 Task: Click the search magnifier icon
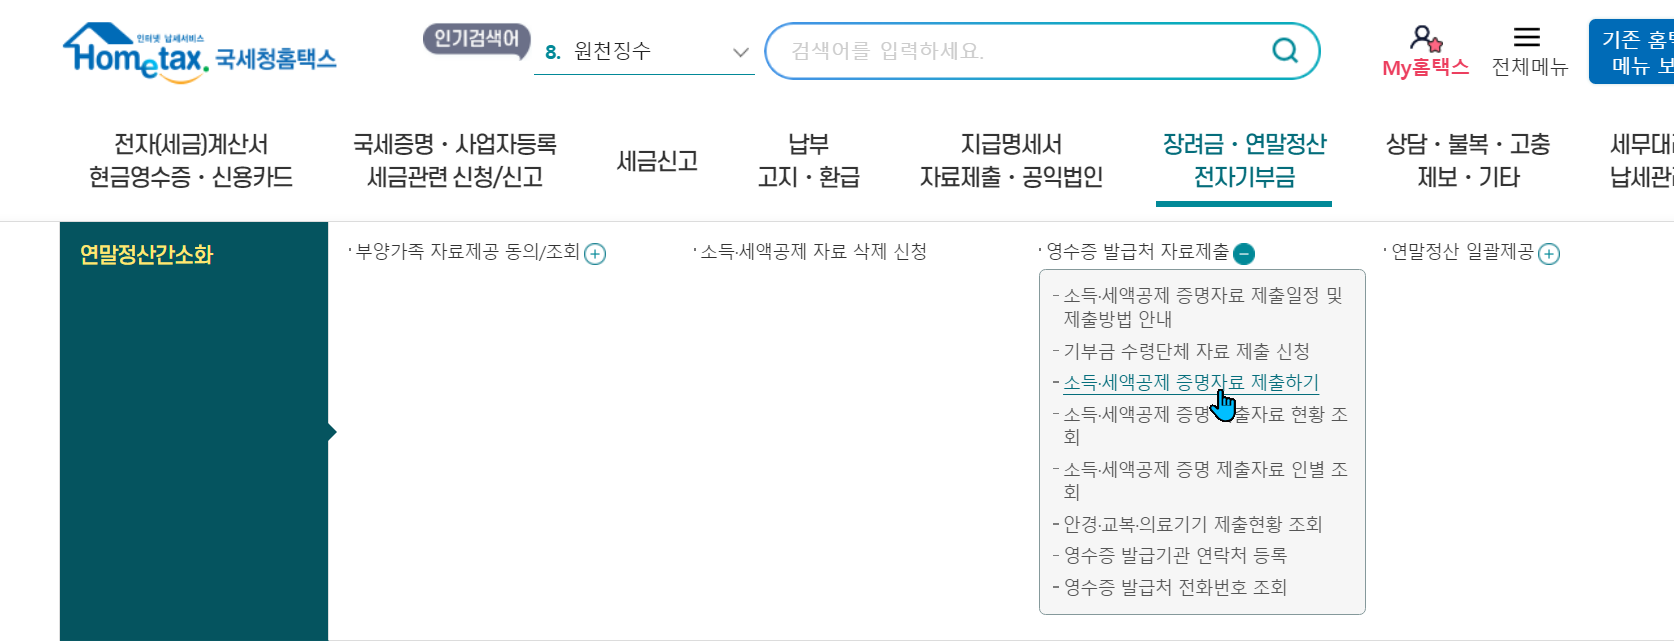(1285, 50)
